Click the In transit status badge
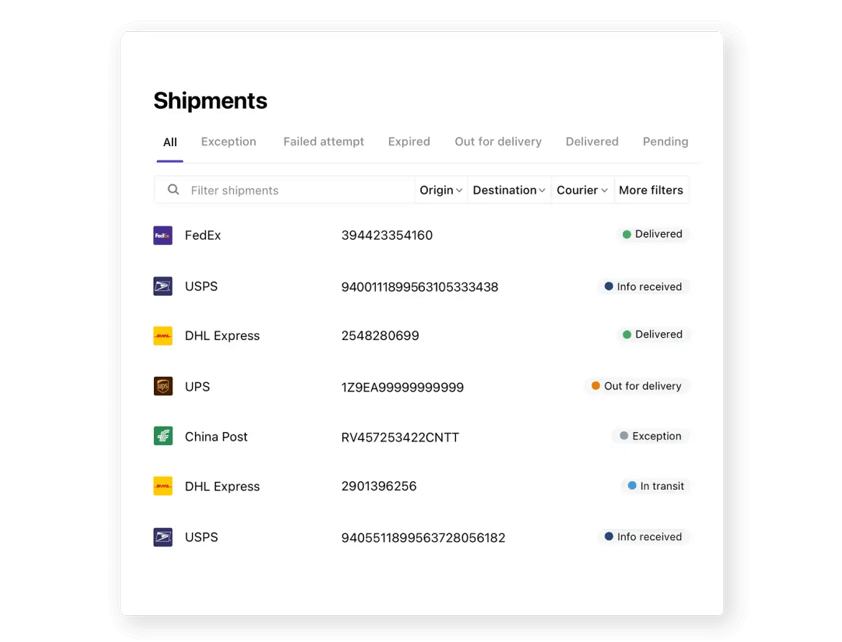Screen dimensions: 842x642 pos(655,486)
